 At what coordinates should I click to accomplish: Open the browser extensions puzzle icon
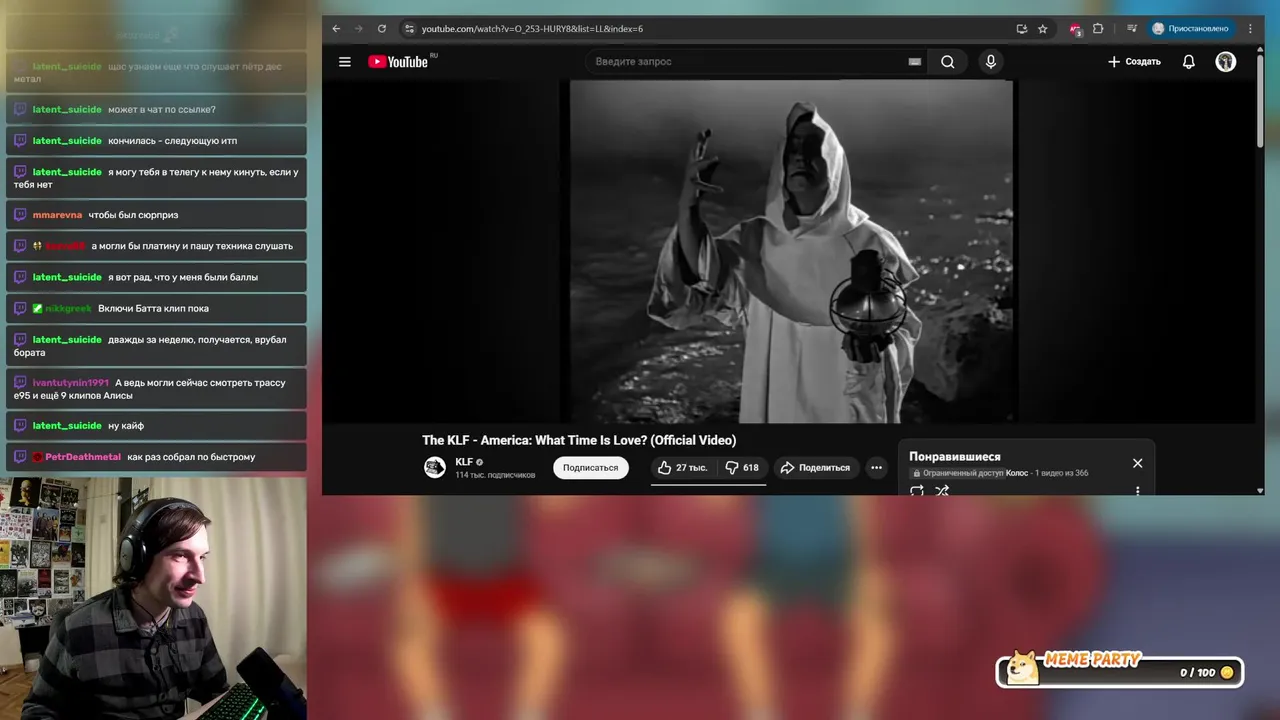pos(1098,29)
